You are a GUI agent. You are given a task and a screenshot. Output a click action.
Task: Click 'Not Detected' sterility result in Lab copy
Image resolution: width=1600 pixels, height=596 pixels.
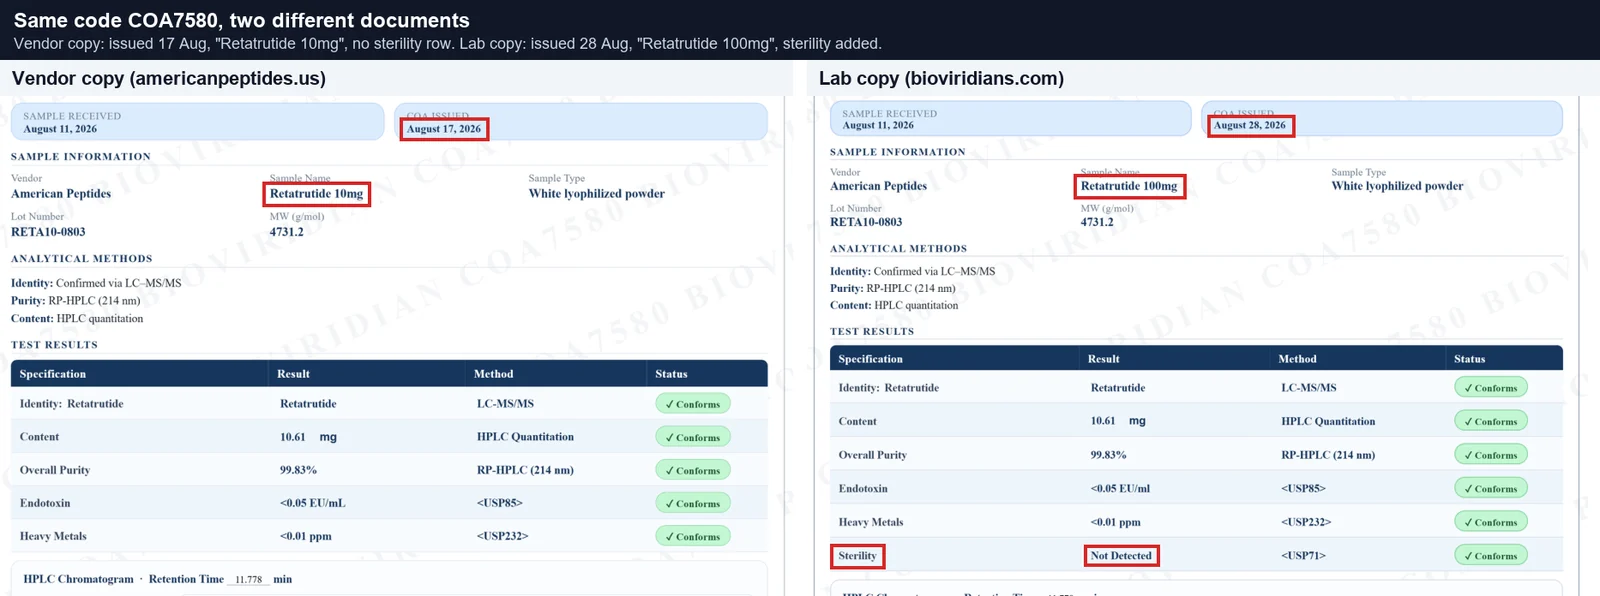[1121, 556]
